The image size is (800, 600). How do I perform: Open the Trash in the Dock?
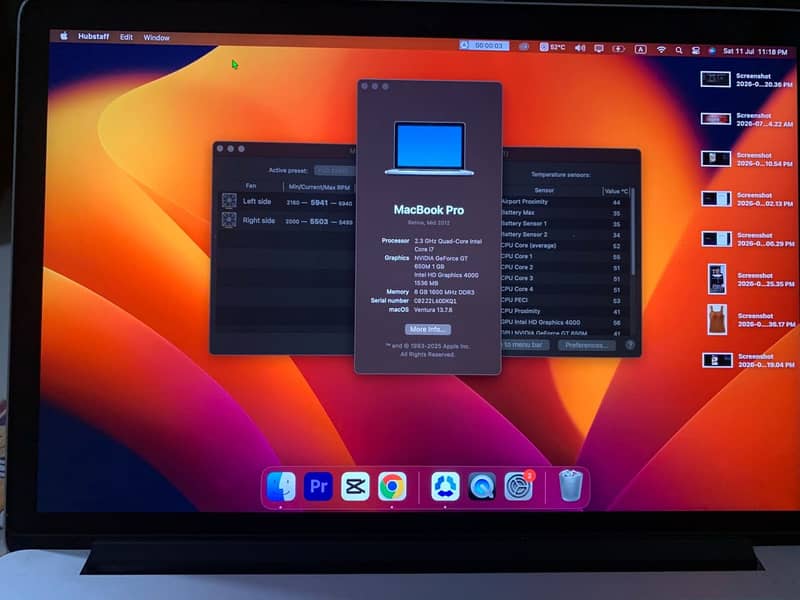coord(570,486)
